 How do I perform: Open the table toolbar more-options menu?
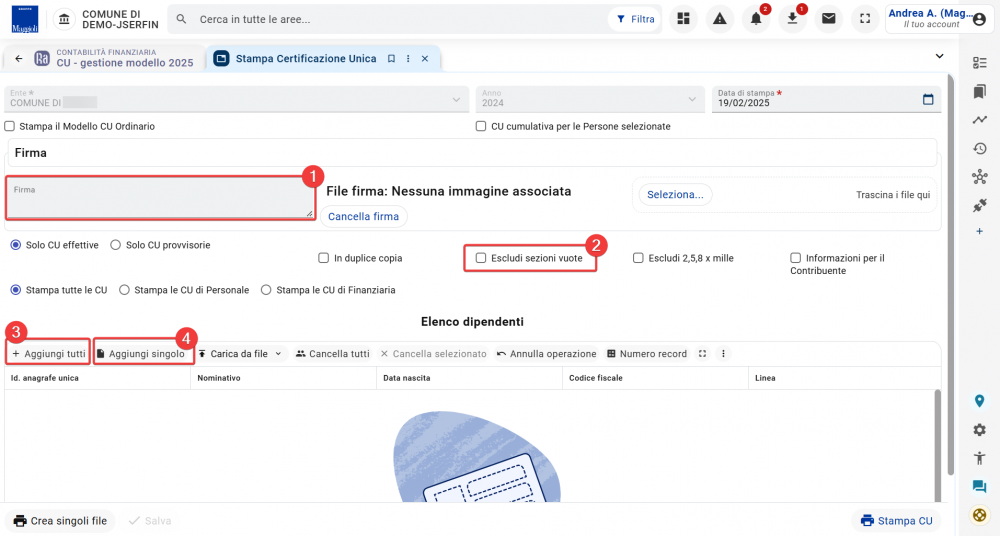click(x=723, y=354)
